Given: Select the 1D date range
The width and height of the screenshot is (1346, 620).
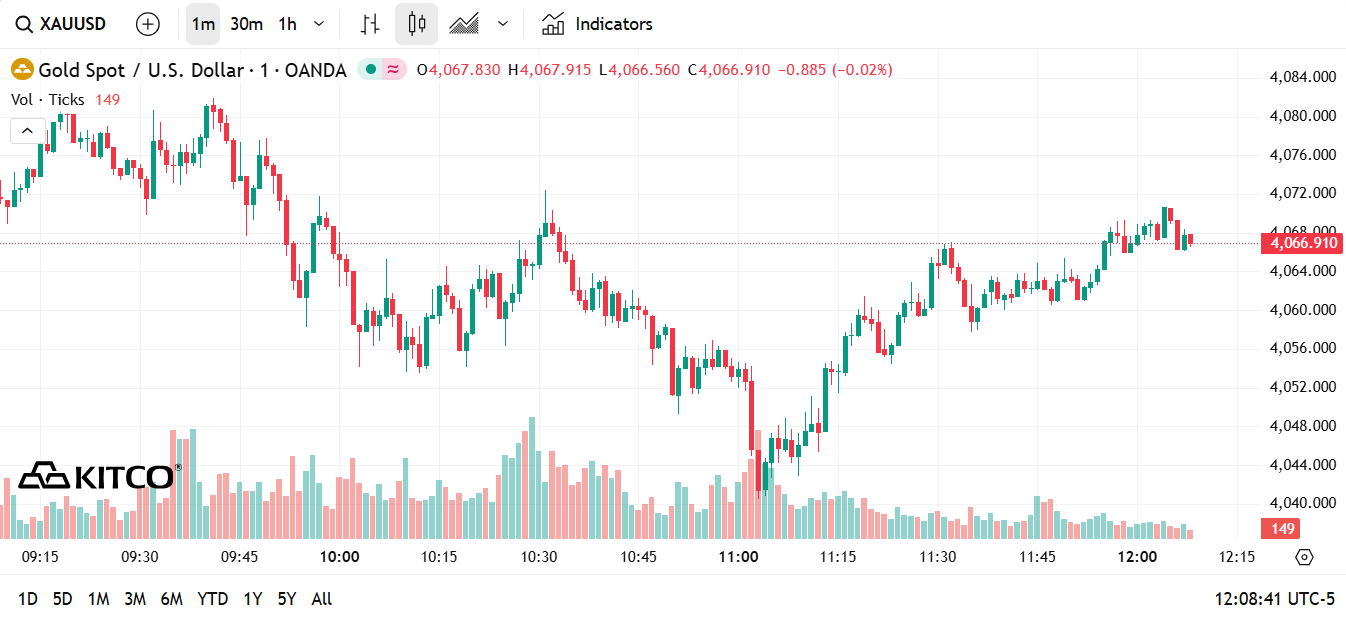Looking at the screenshot, I should point(28,599).
